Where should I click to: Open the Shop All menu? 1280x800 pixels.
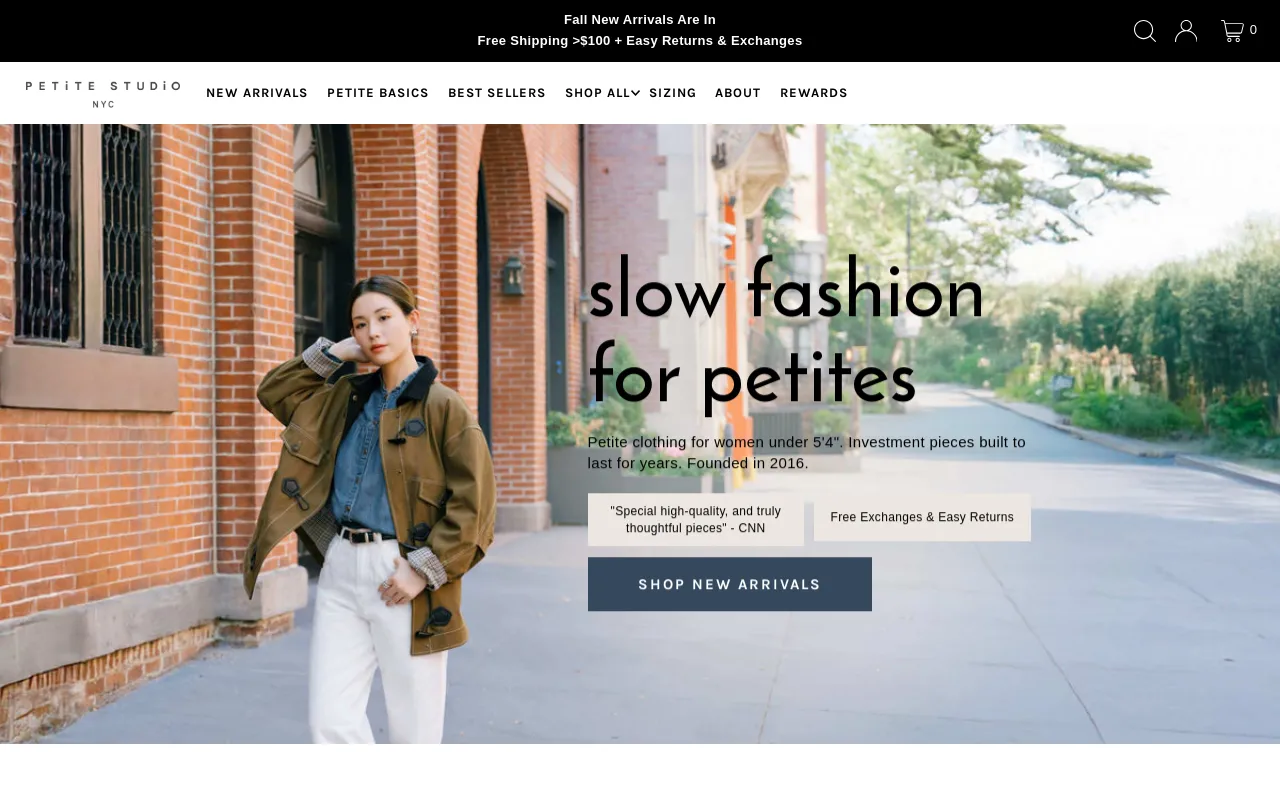click(x=597, y=93)
